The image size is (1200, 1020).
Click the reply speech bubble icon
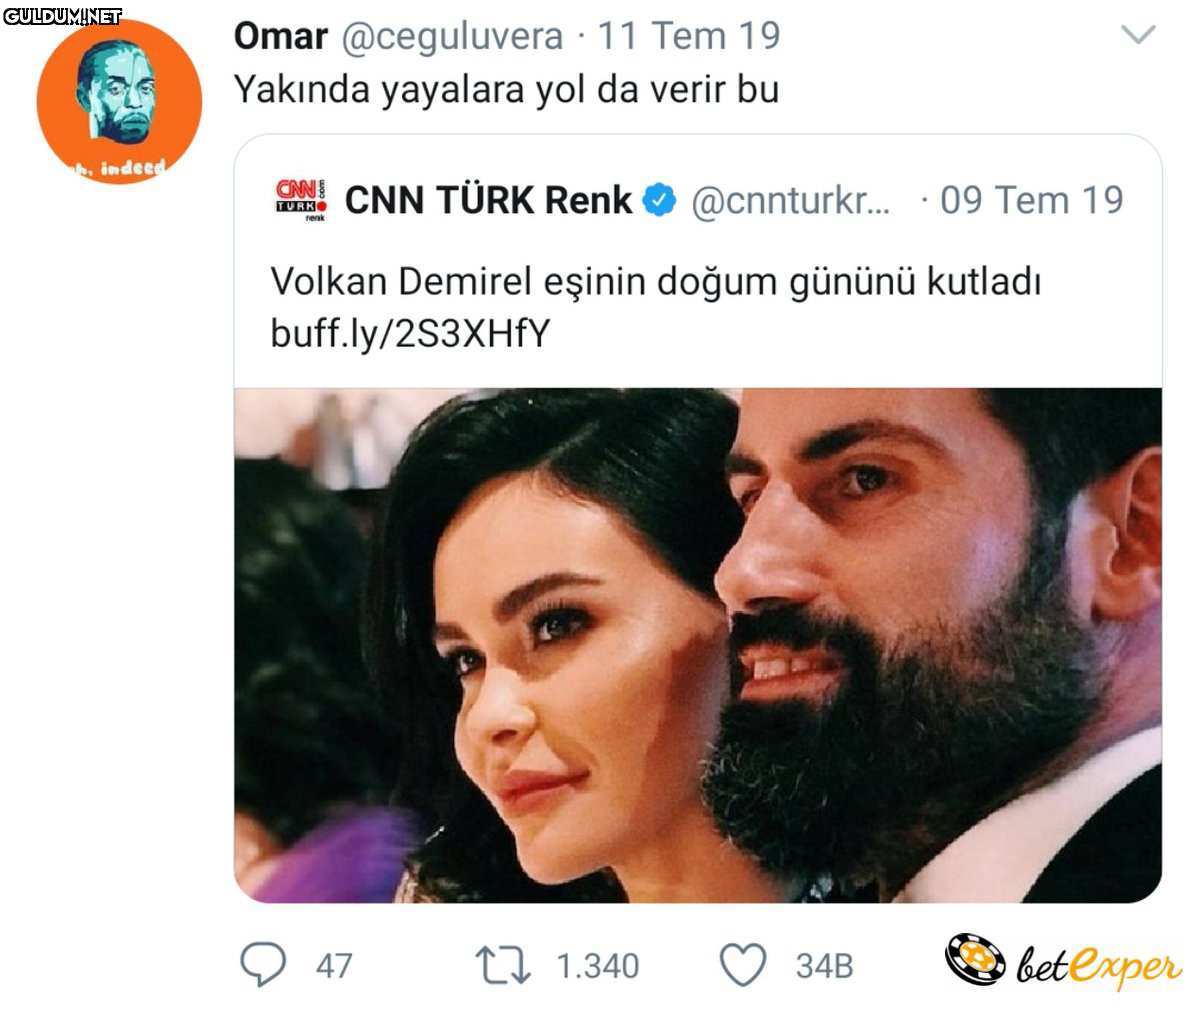(263, 965)
